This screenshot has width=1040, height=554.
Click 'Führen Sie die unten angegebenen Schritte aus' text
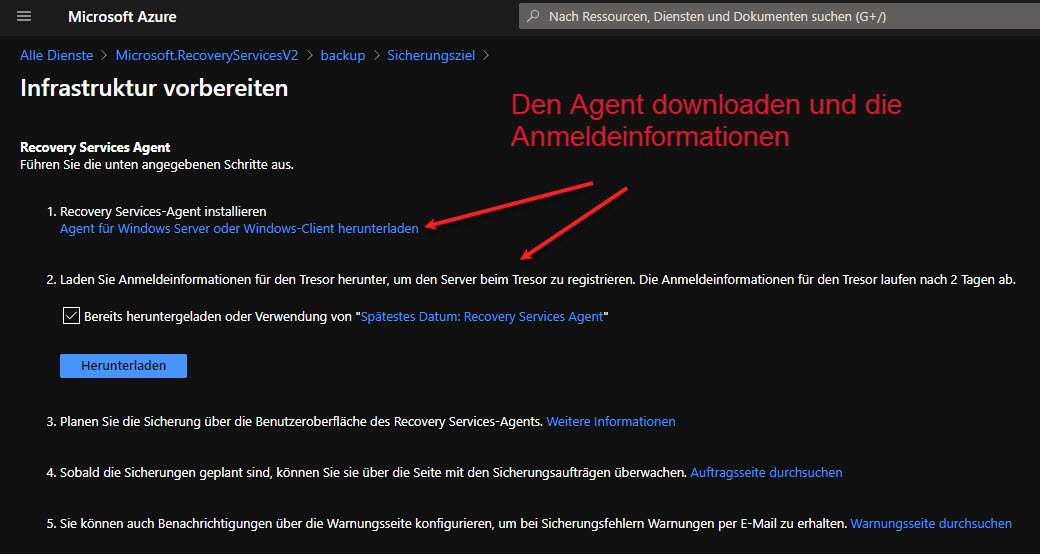pos(157,165)
